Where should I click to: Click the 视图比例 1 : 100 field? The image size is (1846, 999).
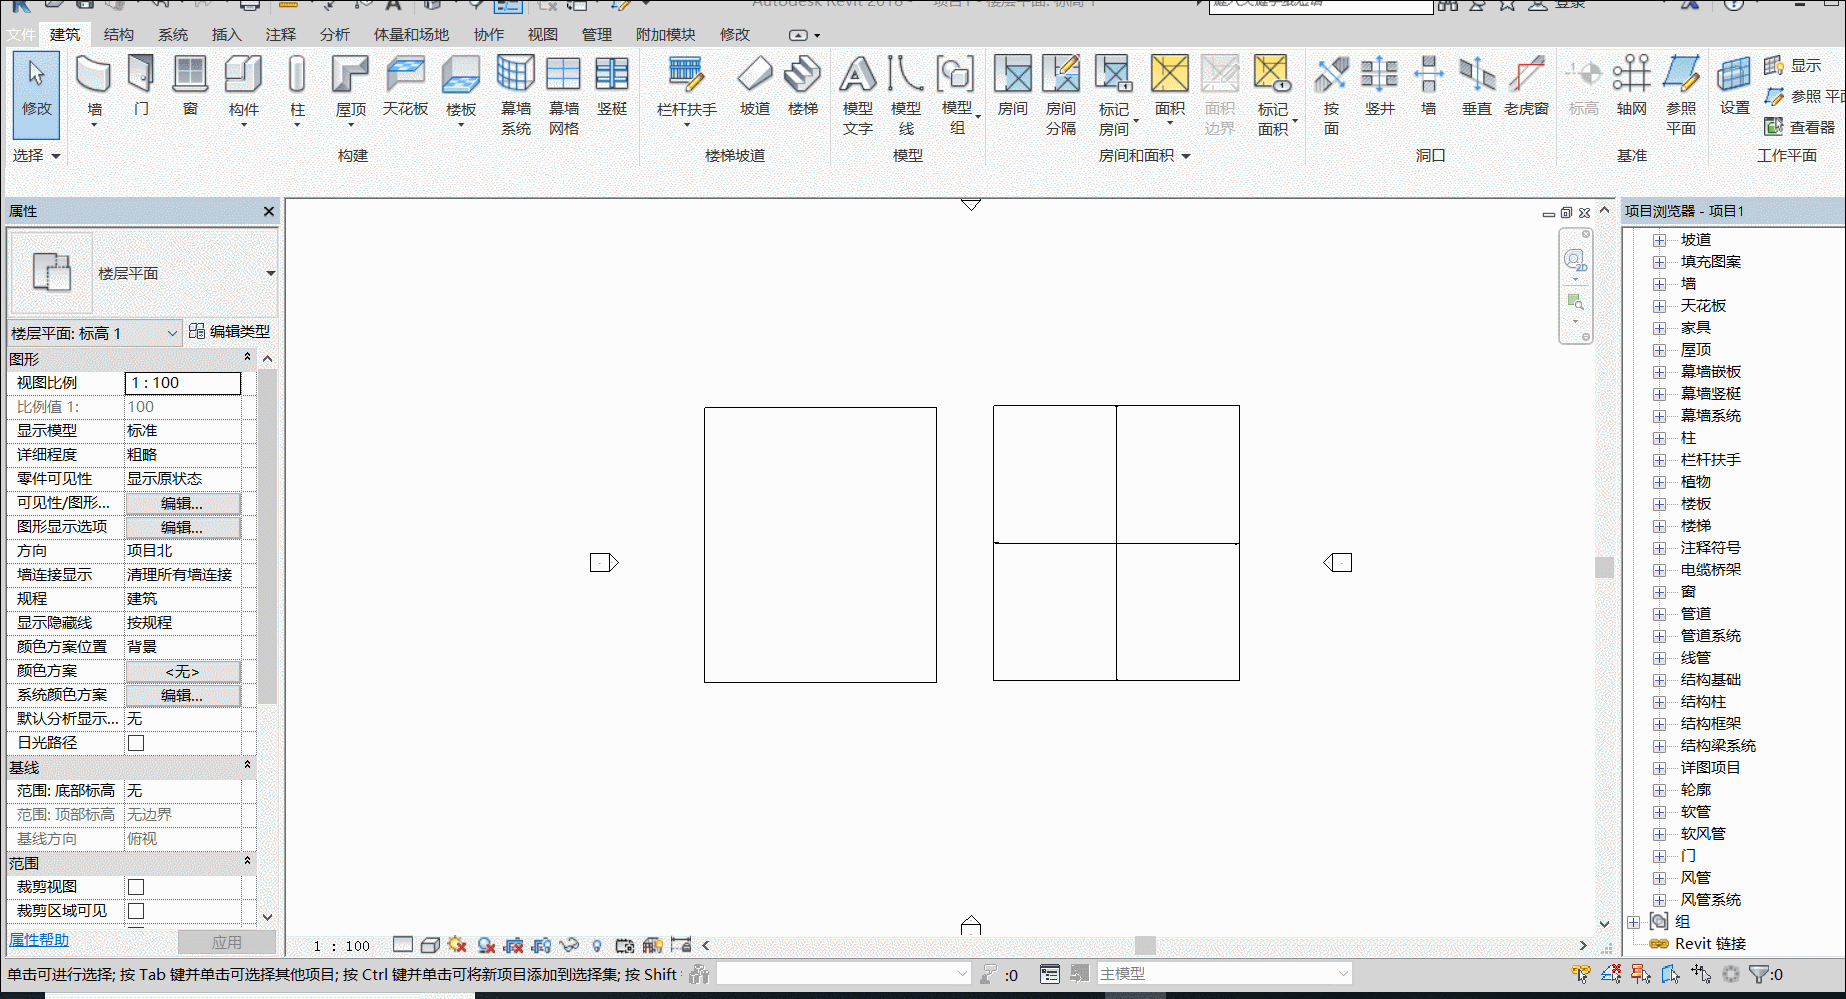(x=183, y=383)
